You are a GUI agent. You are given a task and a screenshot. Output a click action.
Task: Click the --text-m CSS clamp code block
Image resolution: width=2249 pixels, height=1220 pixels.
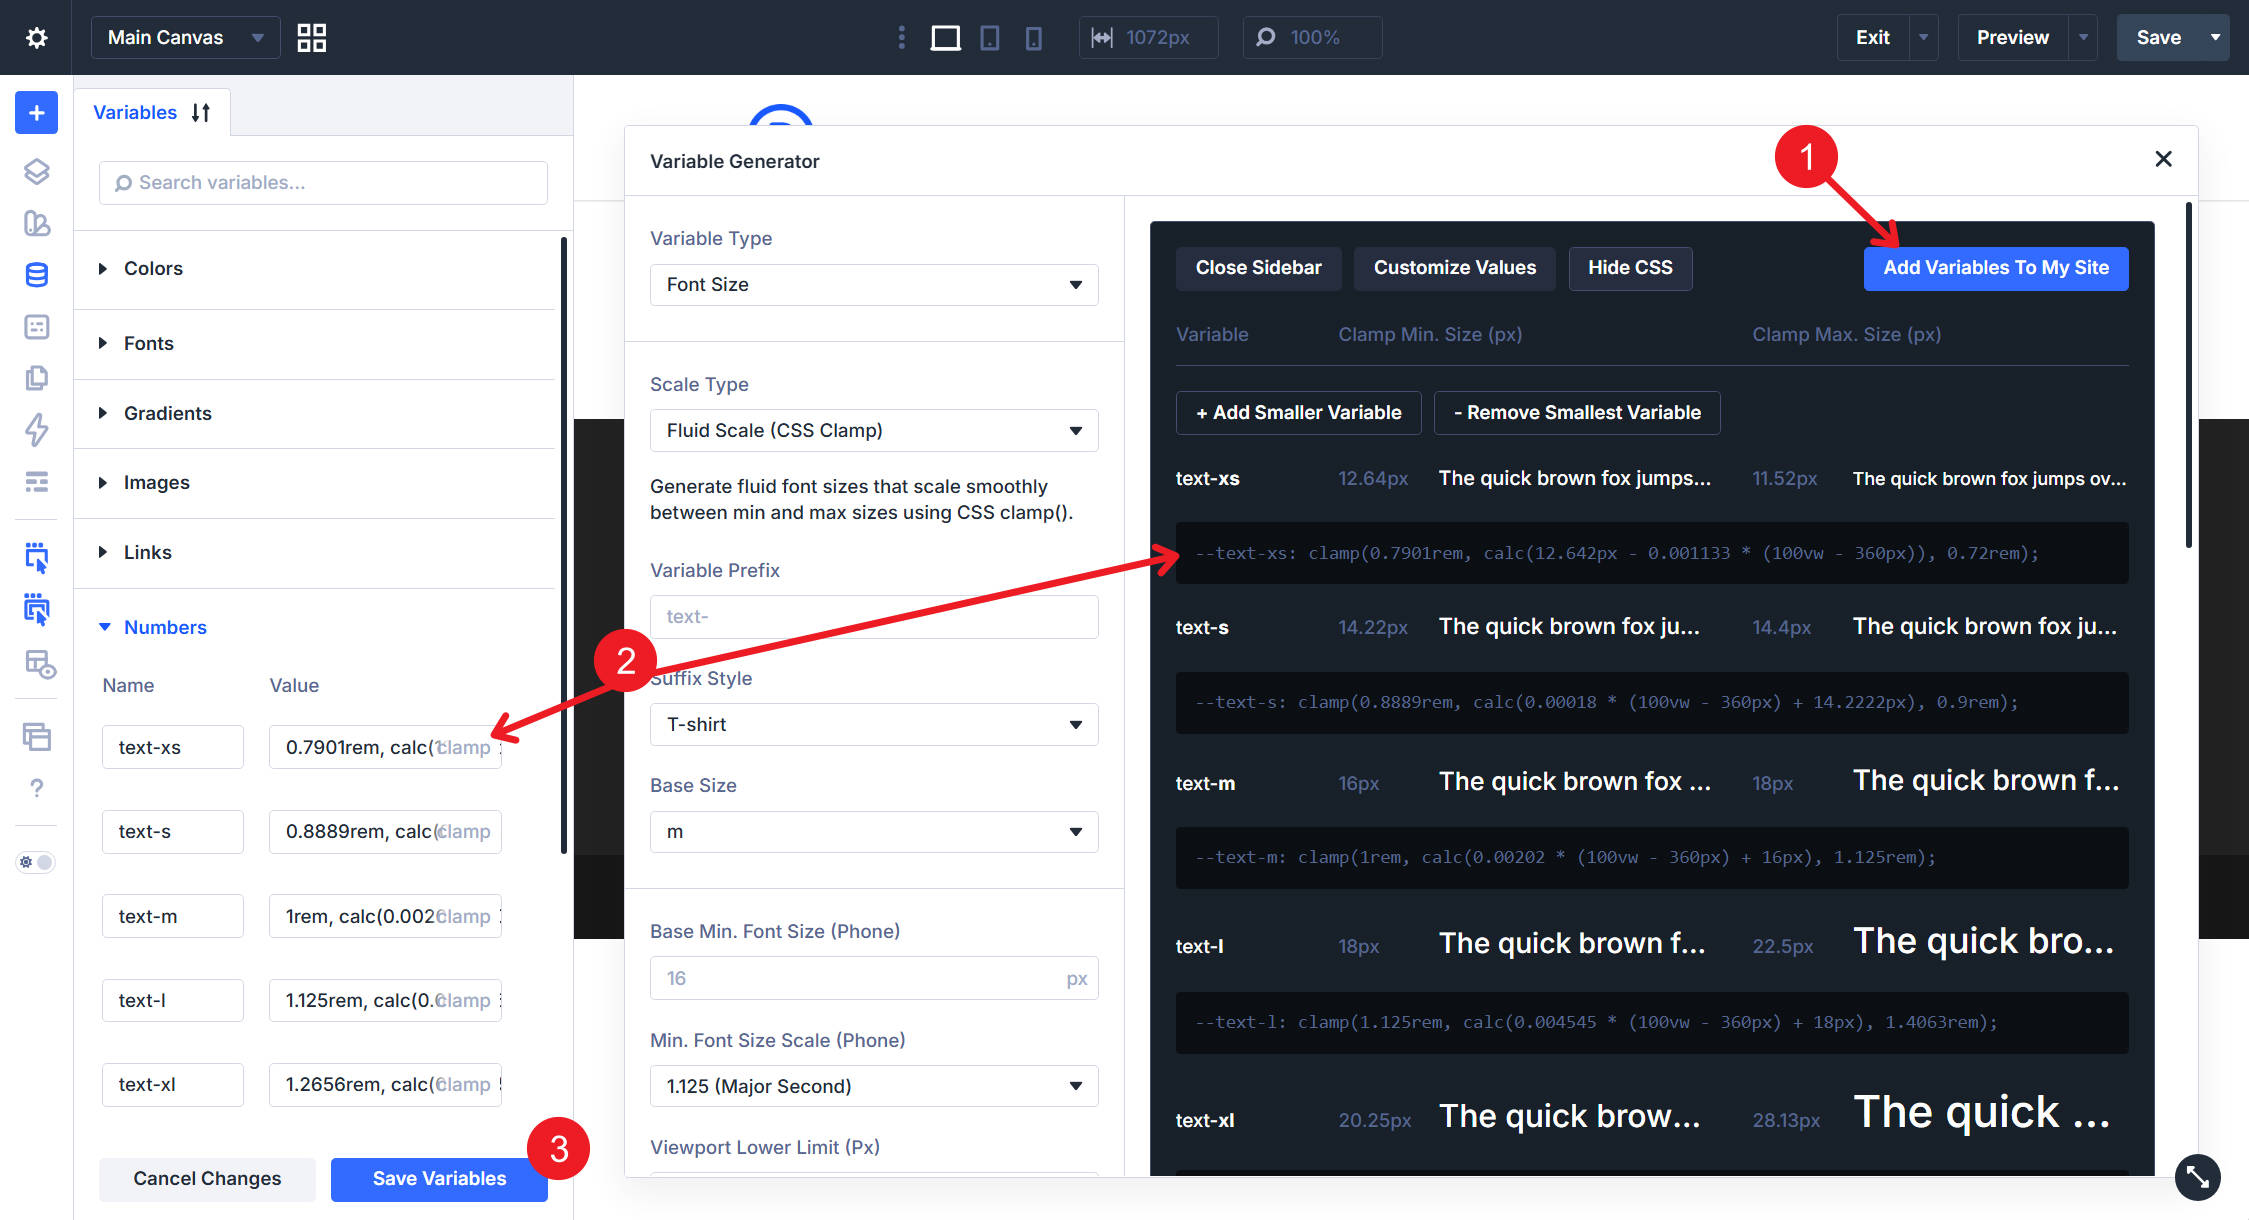pos(1652,858)
